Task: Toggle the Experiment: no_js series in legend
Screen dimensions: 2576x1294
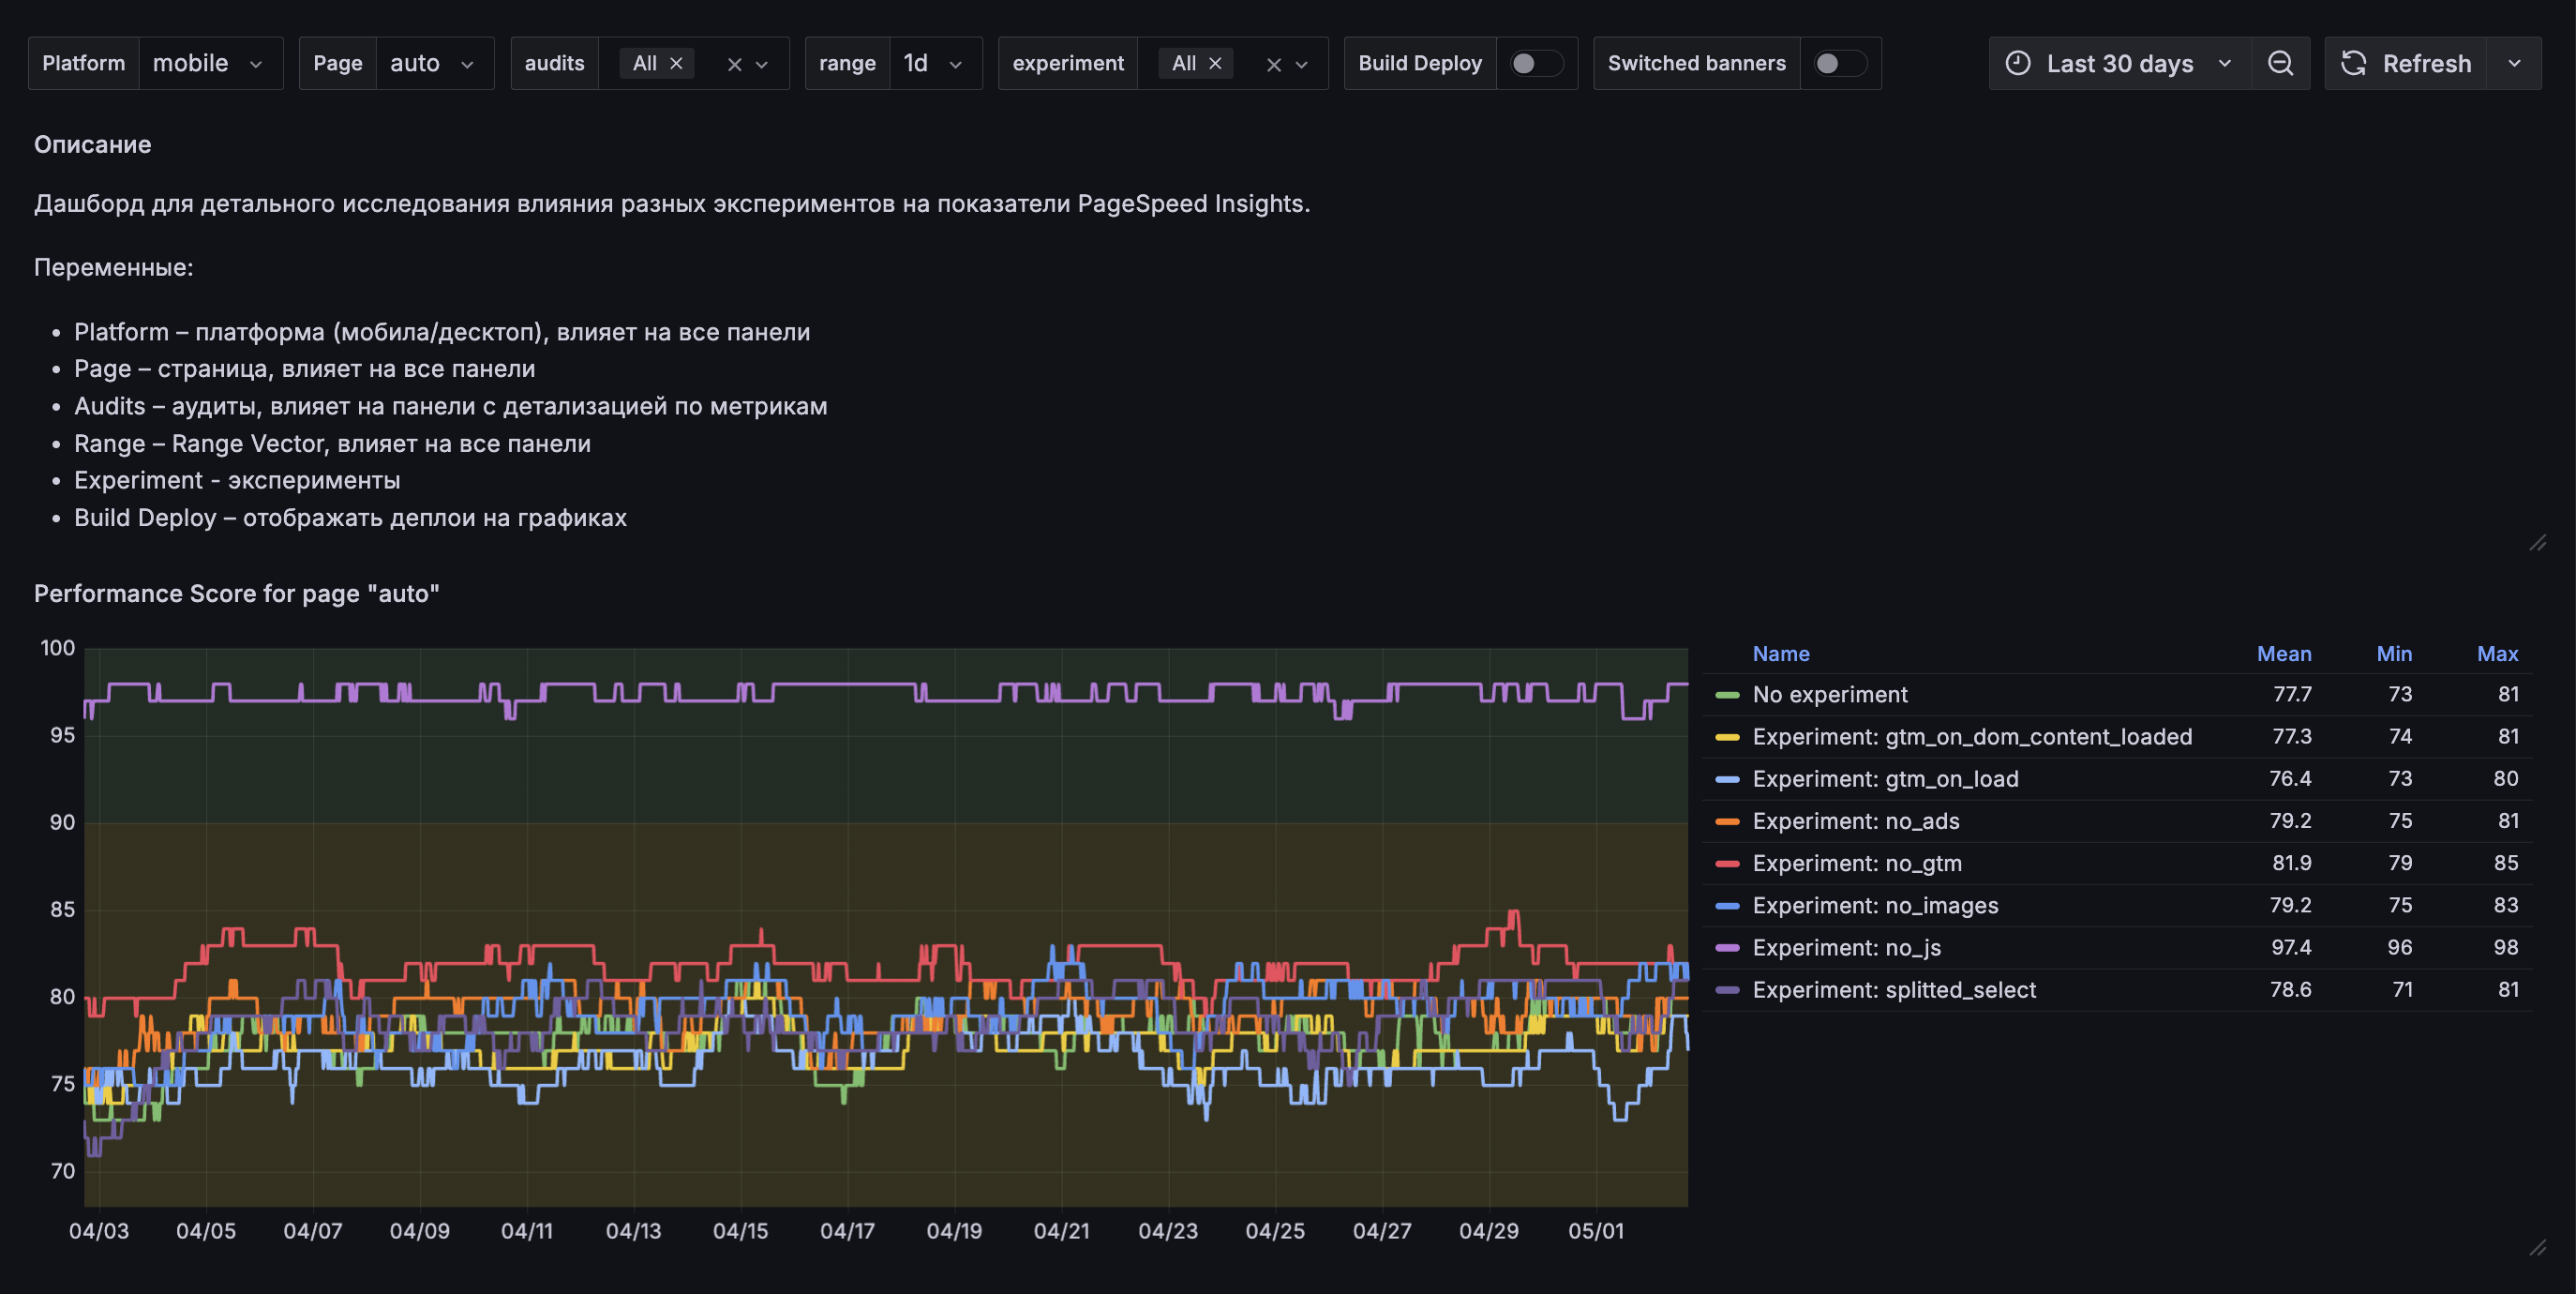Action: [x=1846, y=947]
